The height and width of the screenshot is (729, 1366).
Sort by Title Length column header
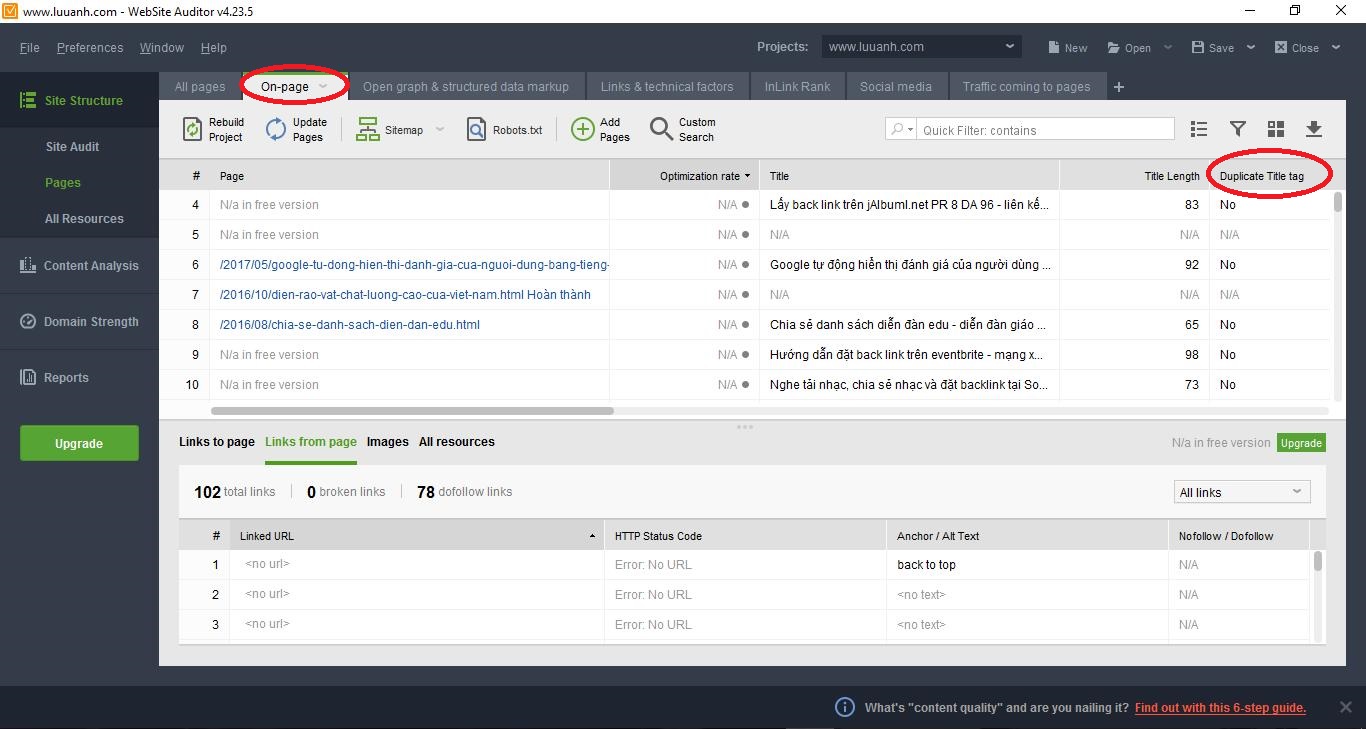1134,176
